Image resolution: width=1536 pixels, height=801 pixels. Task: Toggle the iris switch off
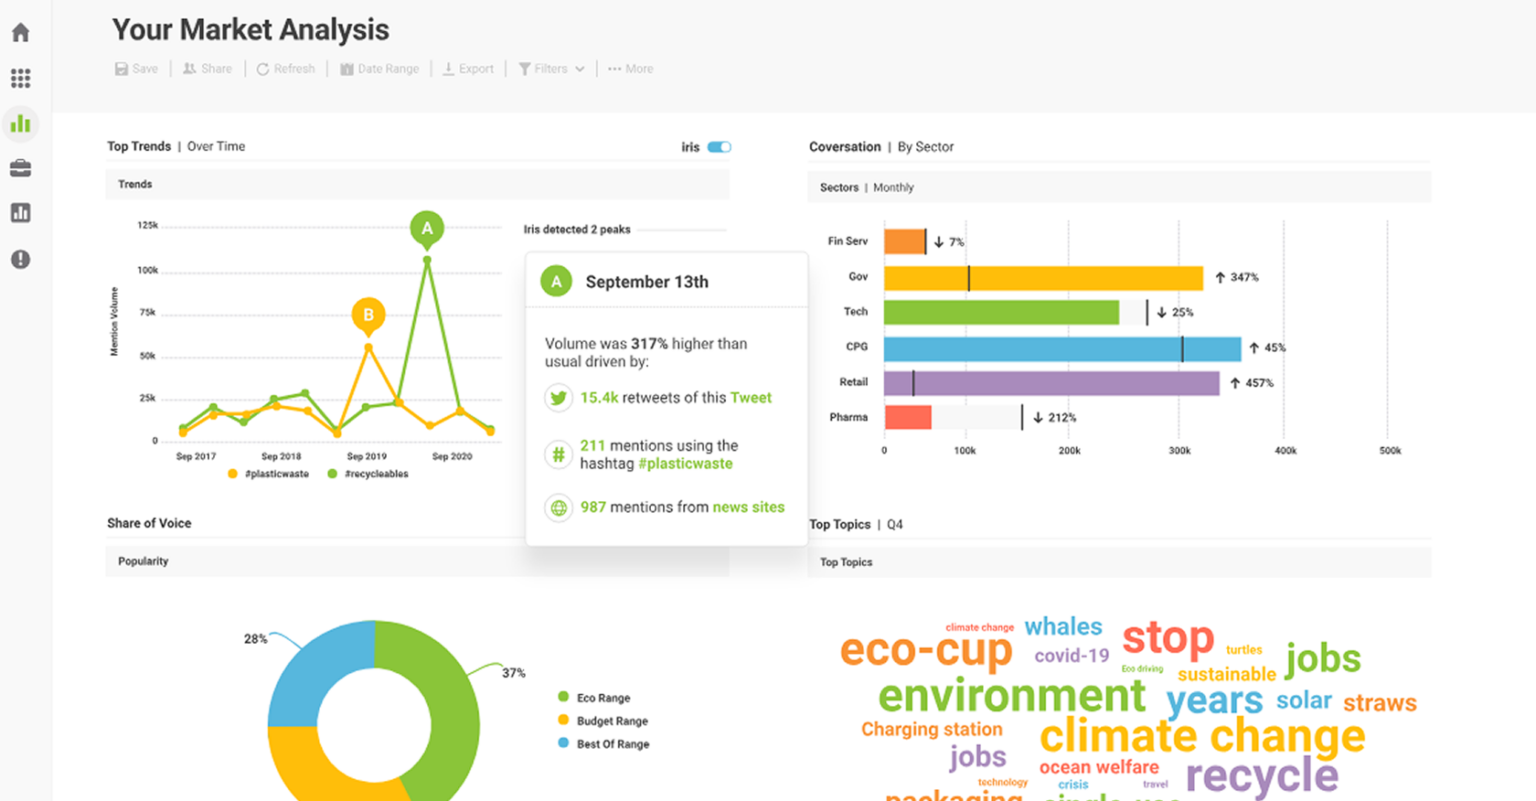(719, 147)
